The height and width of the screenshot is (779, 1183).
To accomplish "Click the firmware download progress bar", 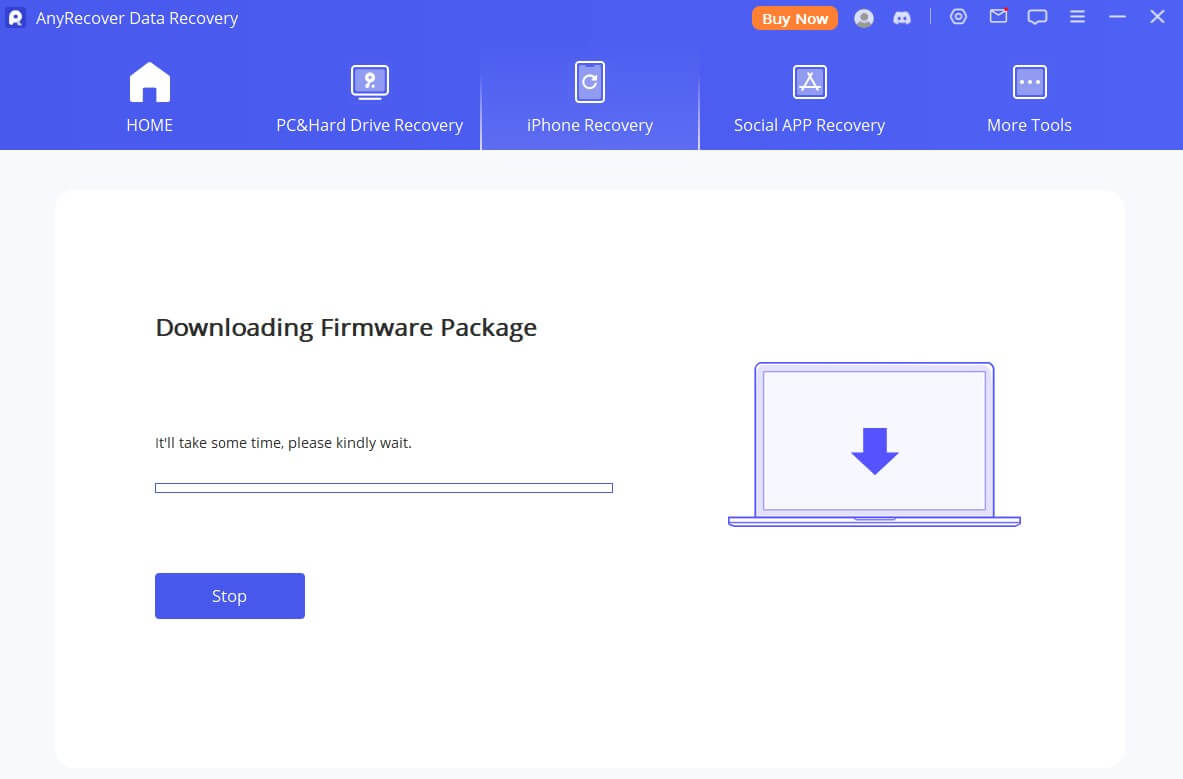I will pyautogui.click(x=383, y=487).
